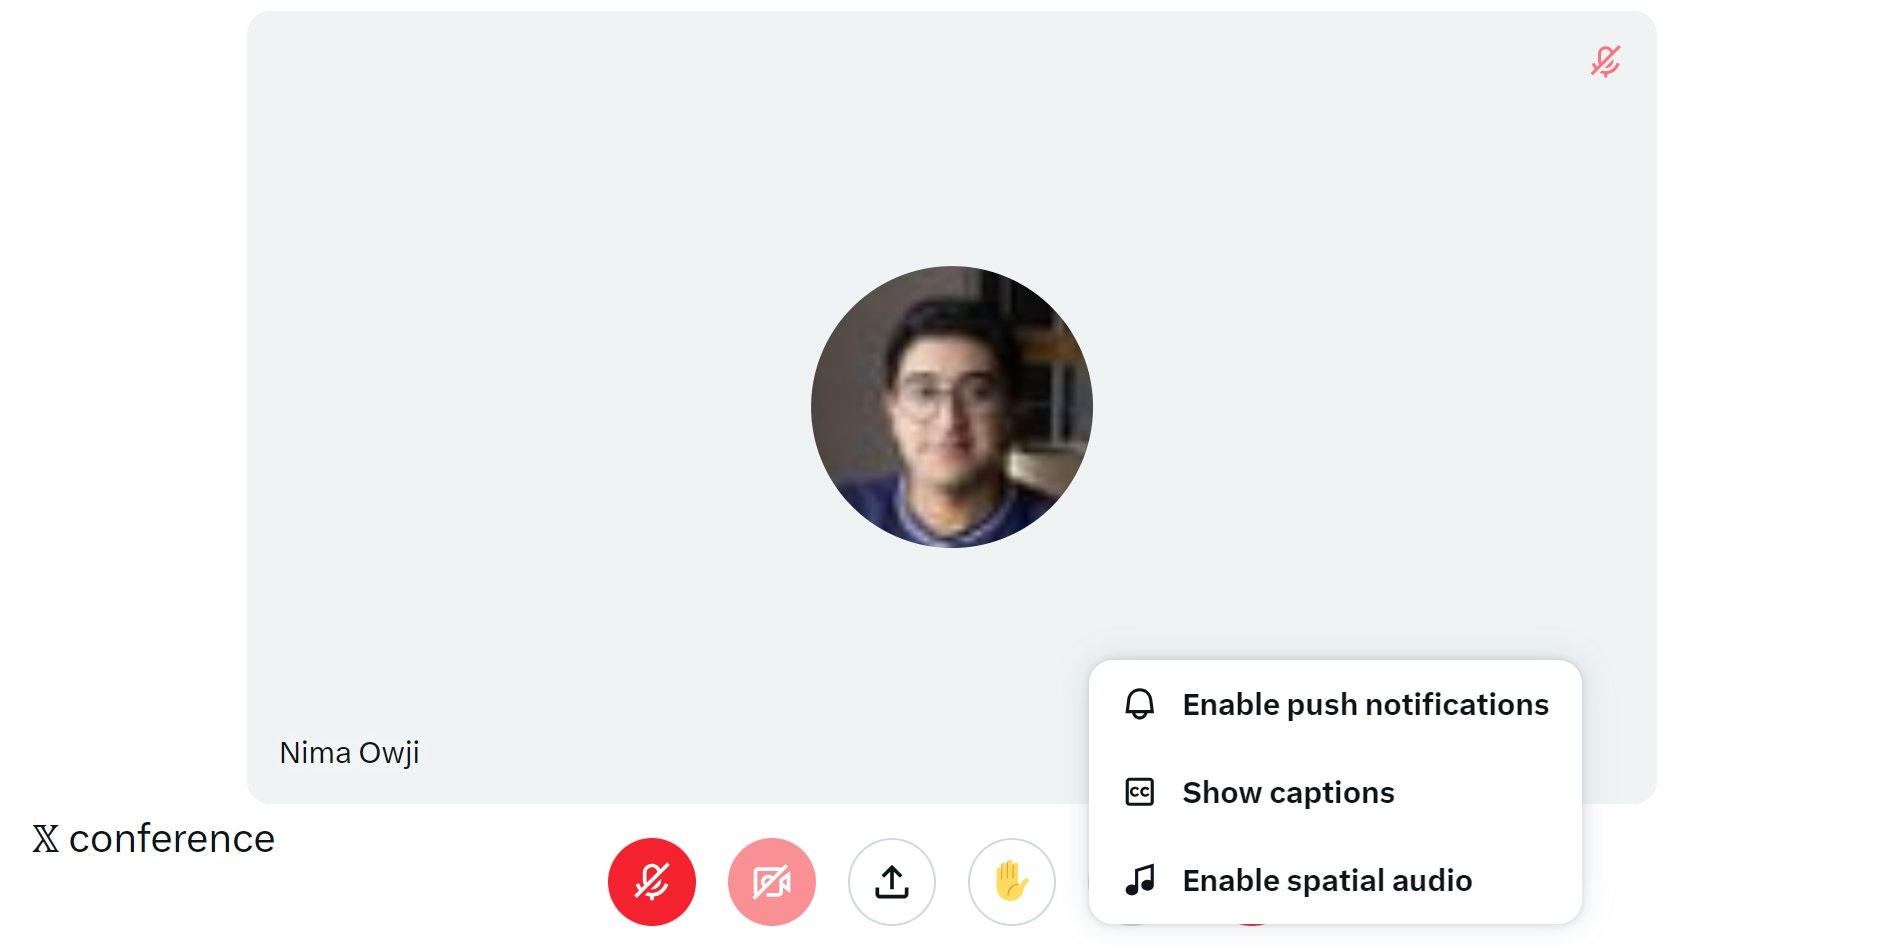This screenshot has height=951, width=1894.
Task: Choose Show captions from the menu
Action: pos(1288,792)
